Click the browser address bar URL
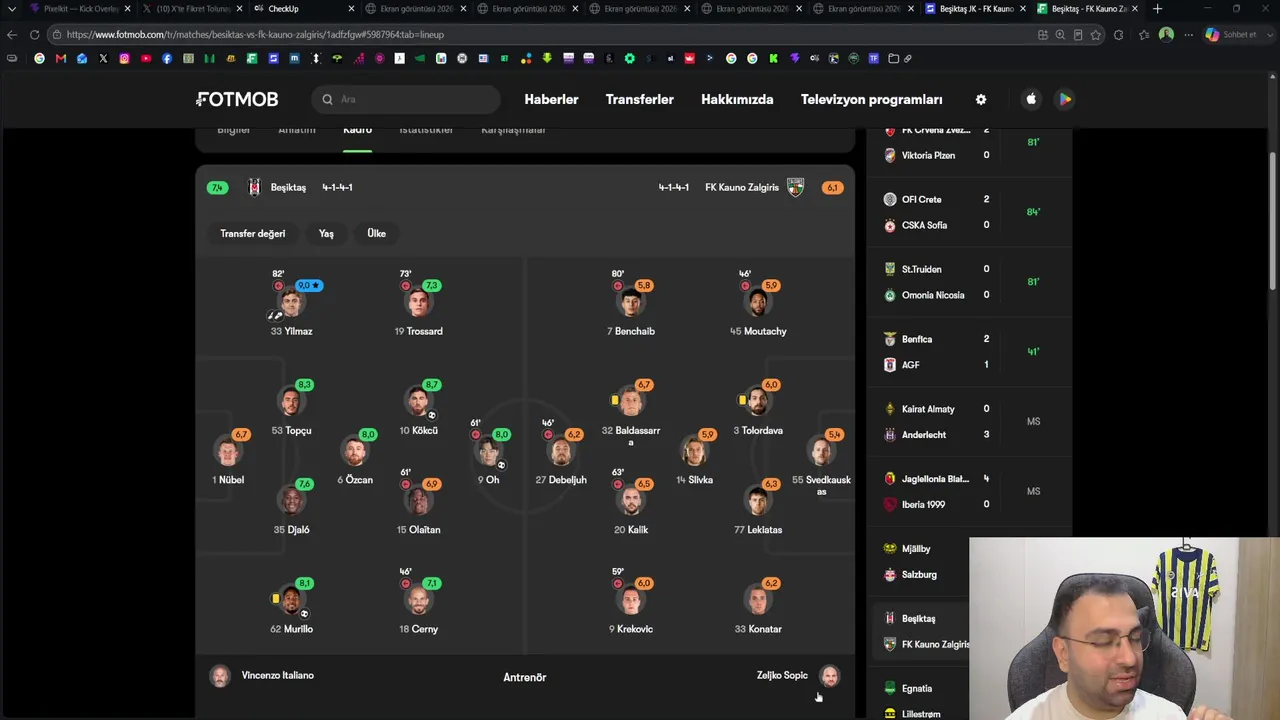Viewport: 1280px width, 720px height. 255,34
